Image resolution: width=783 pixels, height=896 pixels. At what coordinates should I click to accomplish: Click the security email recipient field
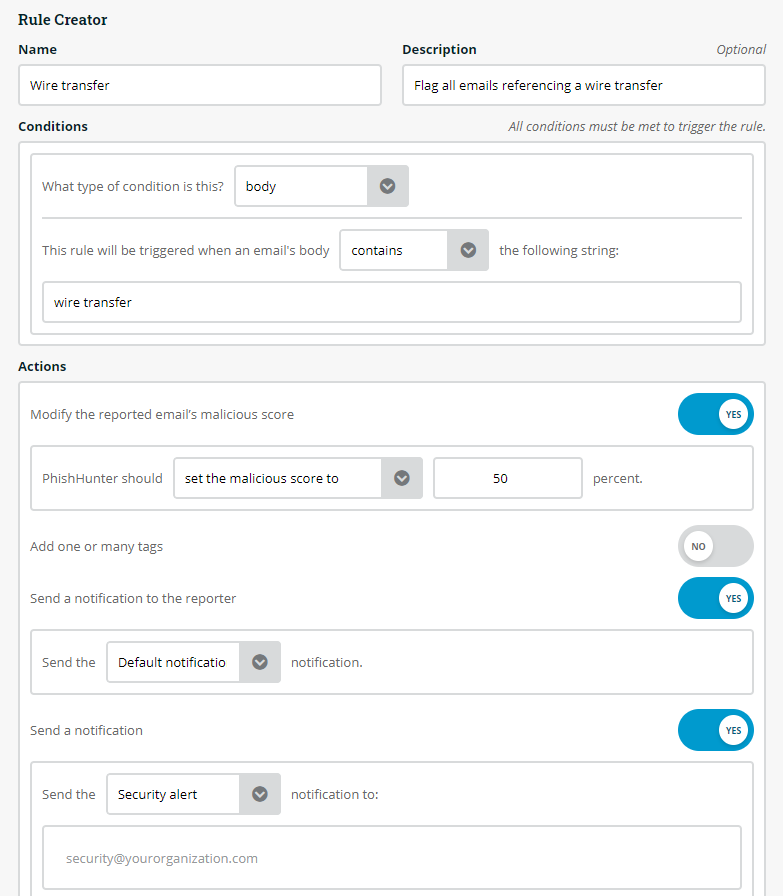point(391,858)
